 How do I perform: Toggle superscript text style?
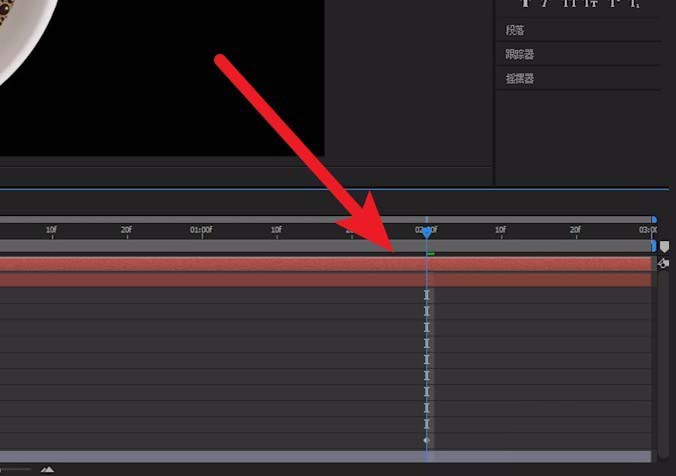[613, 3]
